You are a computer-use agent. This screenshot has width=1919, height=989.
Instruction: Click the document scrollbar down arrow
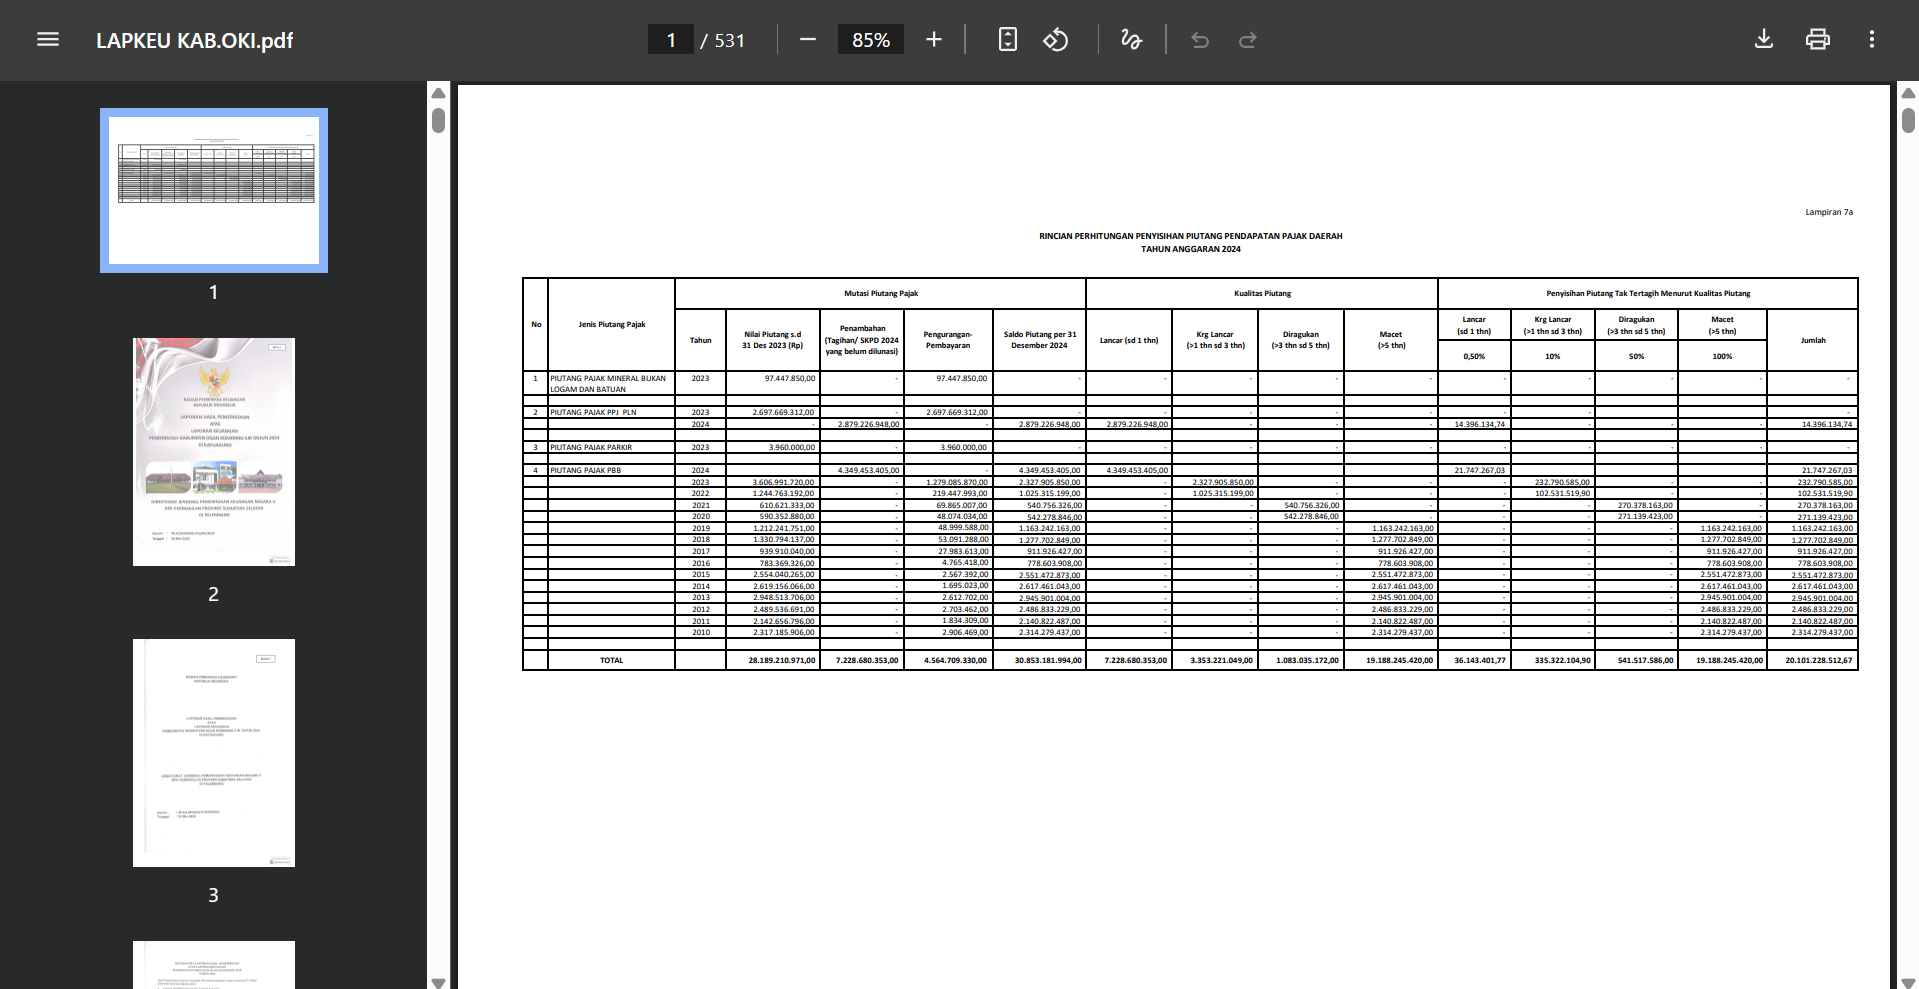point(1908,982)
